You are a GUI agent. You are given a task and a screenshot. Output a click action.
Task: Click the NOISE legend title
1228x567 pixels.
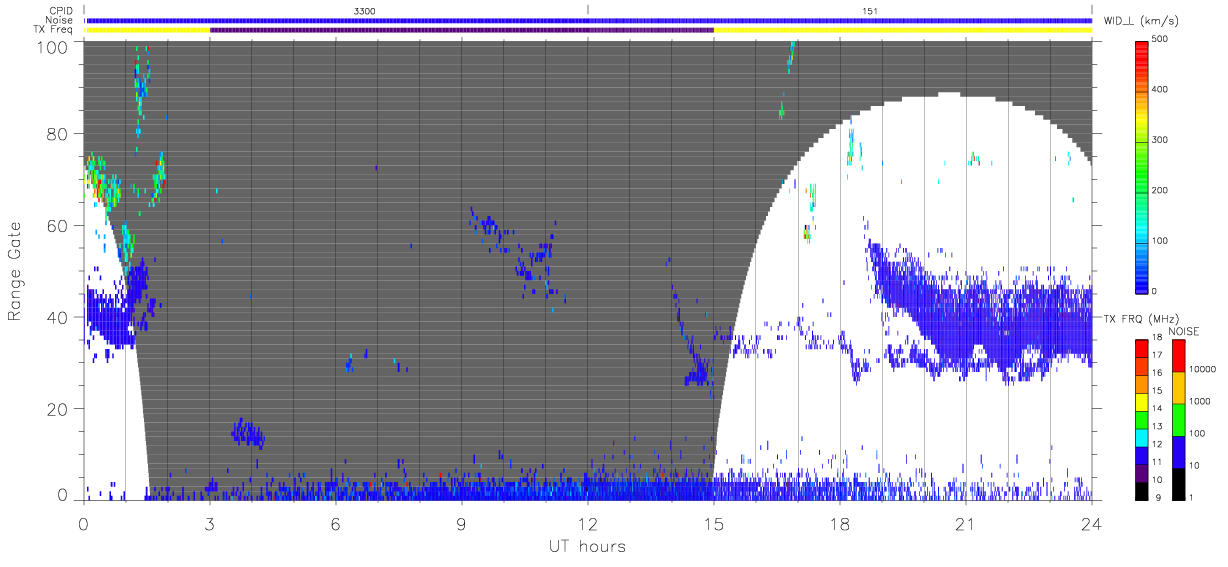(1183, 331)
